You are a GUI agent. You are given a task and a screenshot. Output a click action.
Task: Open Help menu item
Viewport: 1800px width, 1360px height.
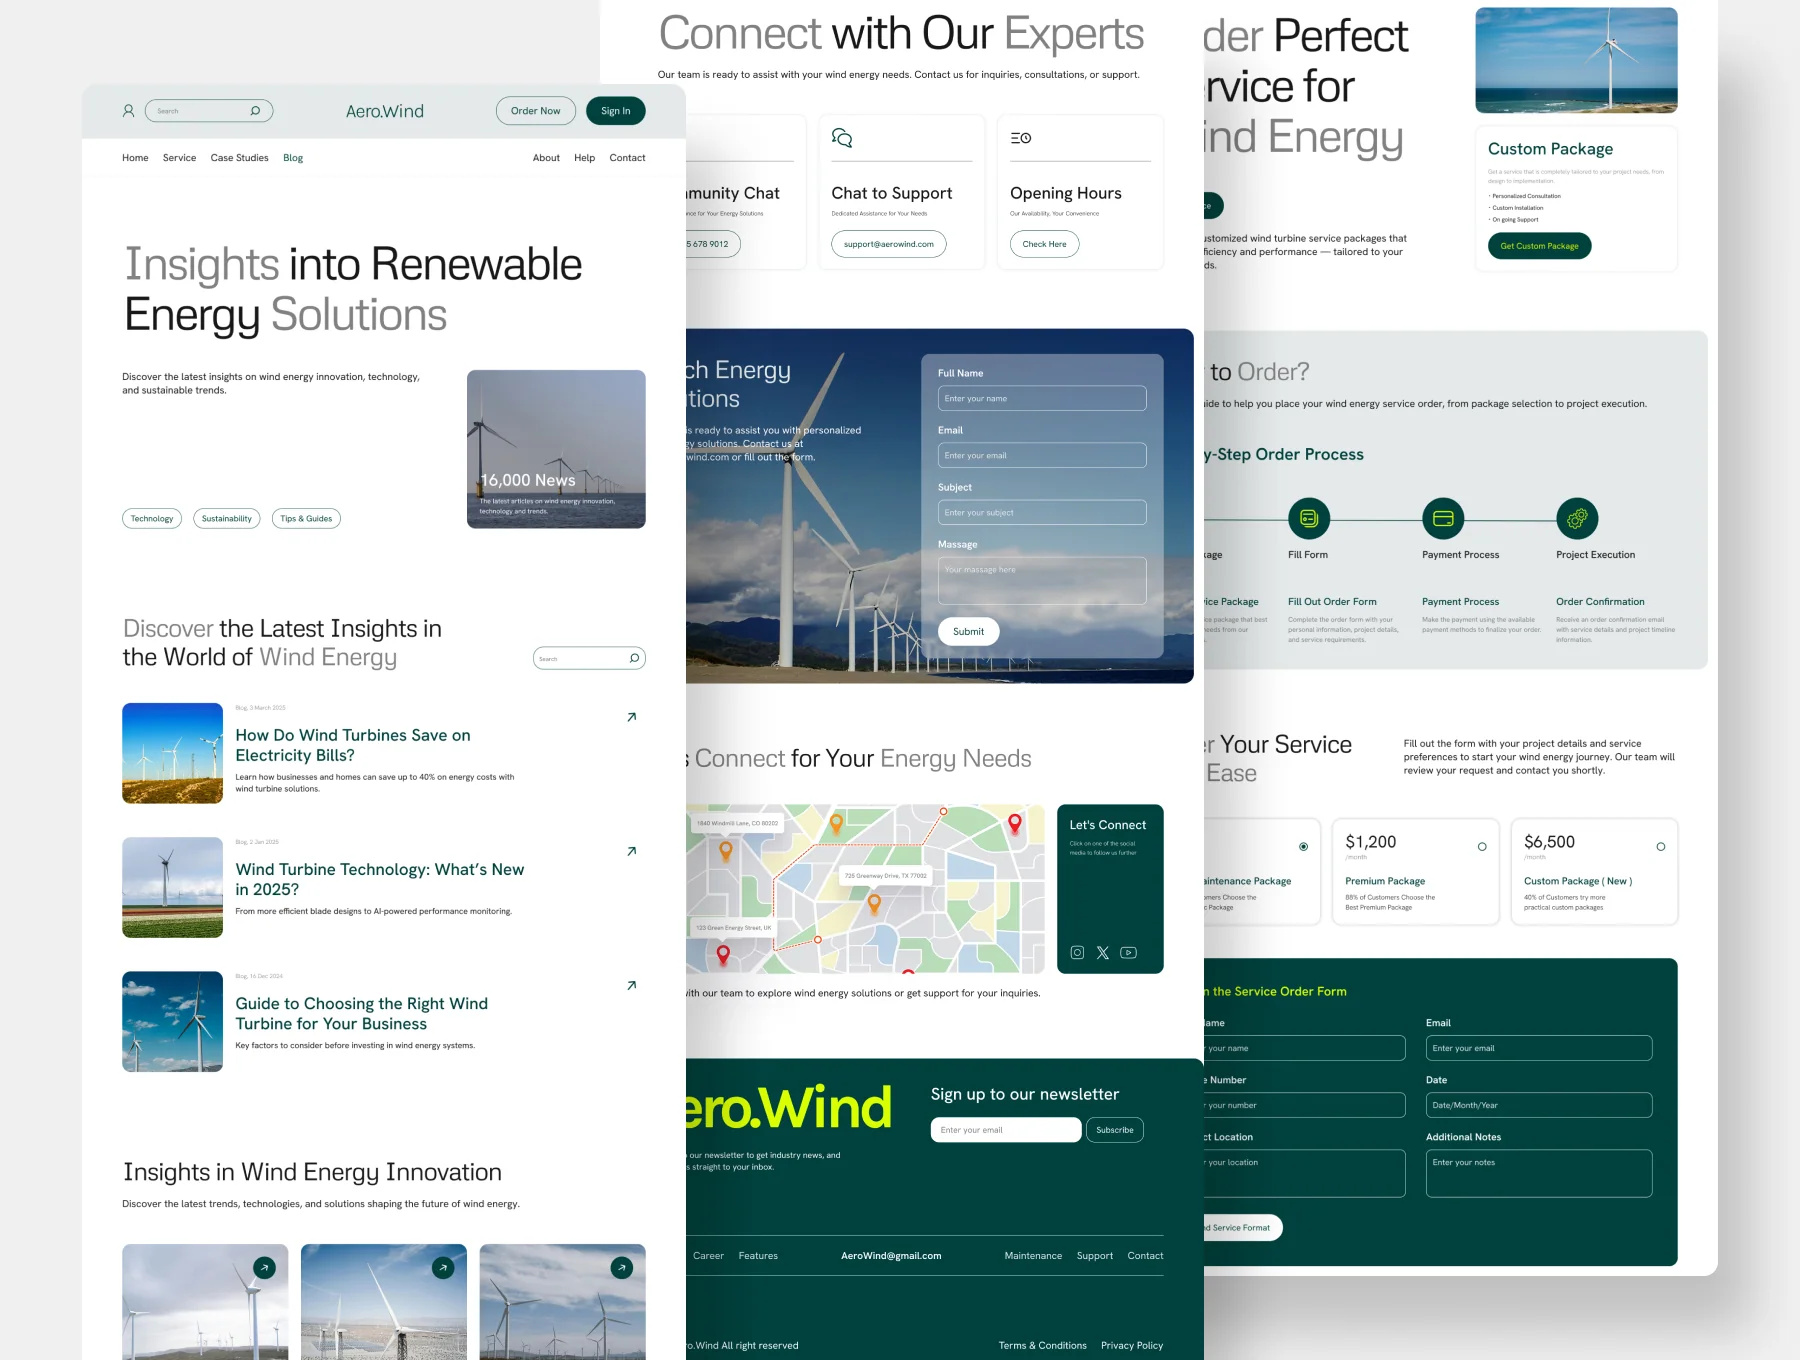[584, 158]
